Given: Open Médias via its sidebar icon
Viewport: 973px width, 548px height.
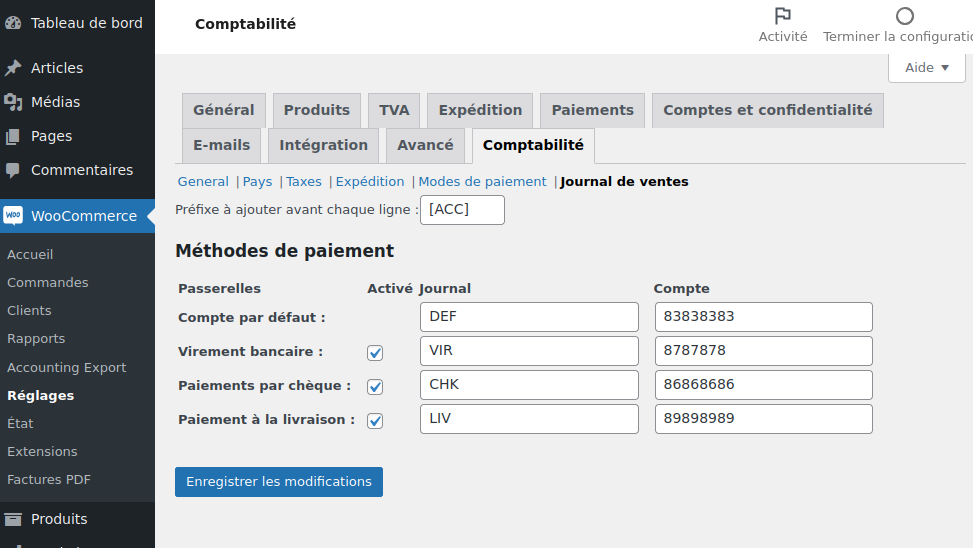Looking at the screenshot, I should (x=13, y=102).
